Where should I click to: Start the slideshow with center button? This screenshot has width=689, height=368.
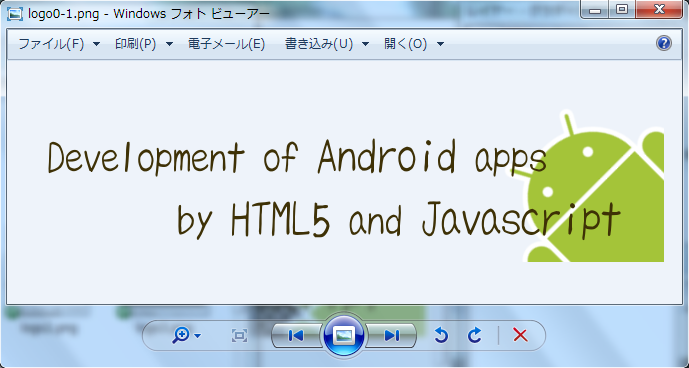coord(344,336)
